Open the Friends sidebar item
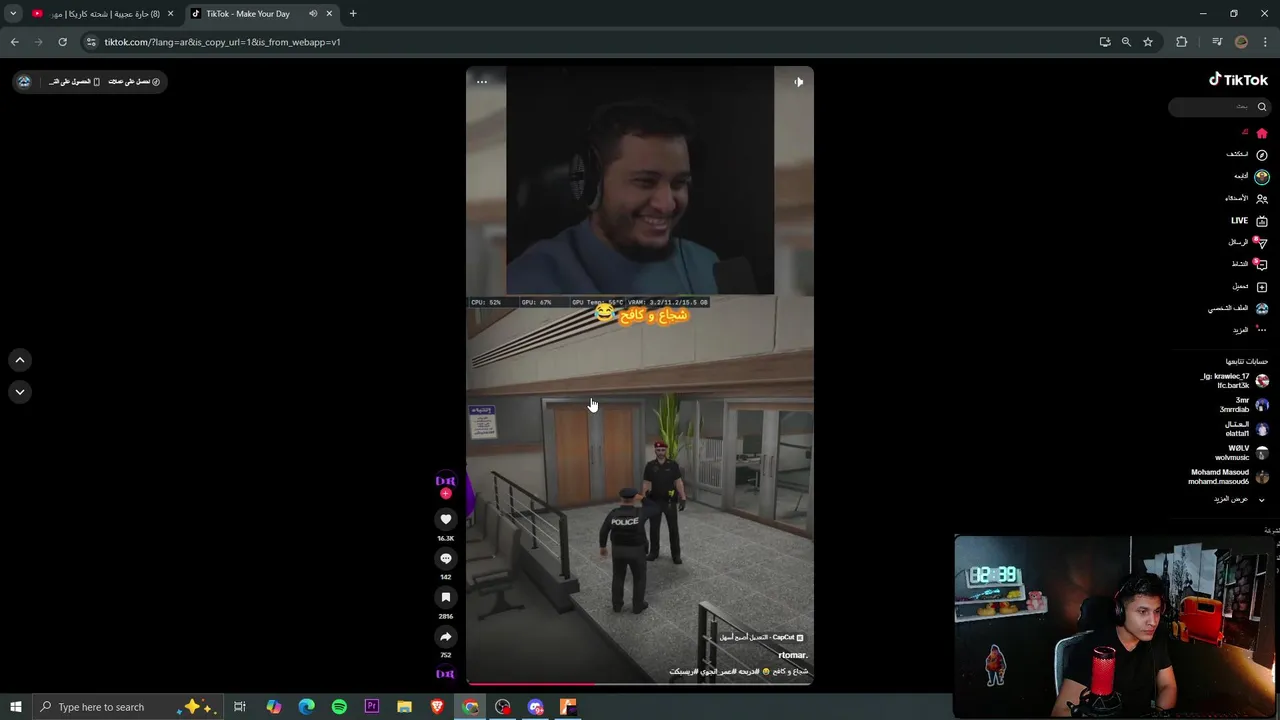Image resolution: width=1280 pixels, height=720 pixels. point(1246,198)
